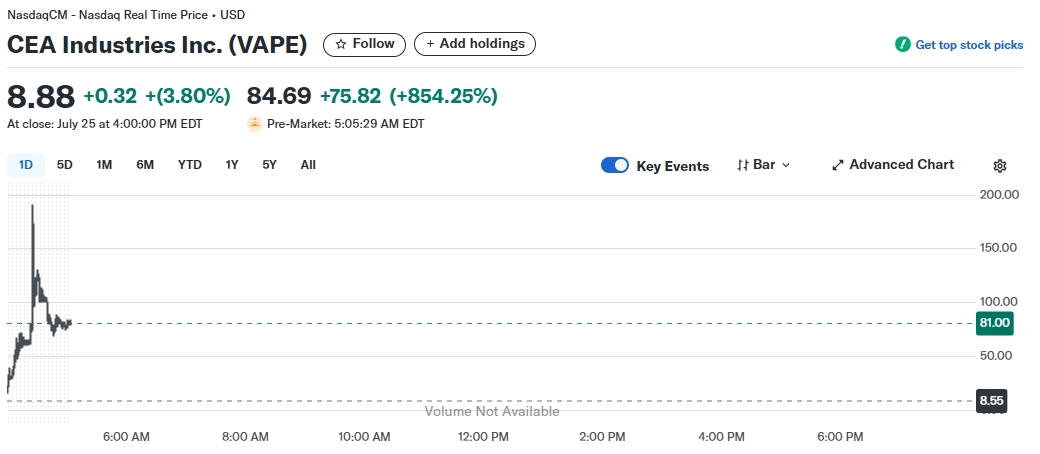
Task: Open the Get top stock picks link
Action: click(969, 45)
